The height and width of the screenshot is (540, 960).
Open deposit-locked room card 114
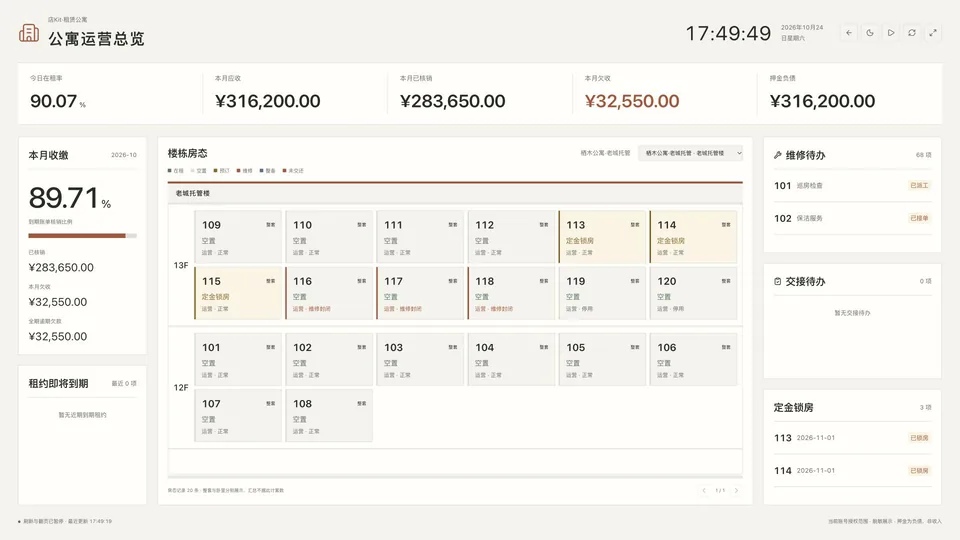click(x=693, y=237)
